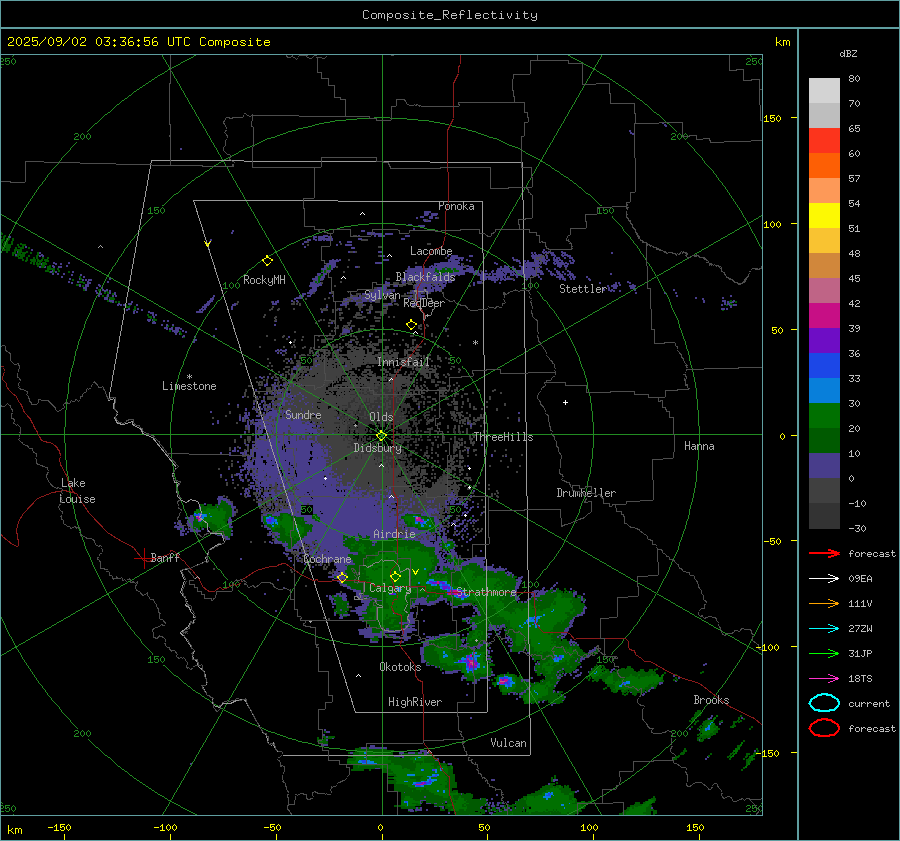Screen dimensions: 900x841
Task: Click the yellow diamond marker below RedDeer
Action: (412, 325)
